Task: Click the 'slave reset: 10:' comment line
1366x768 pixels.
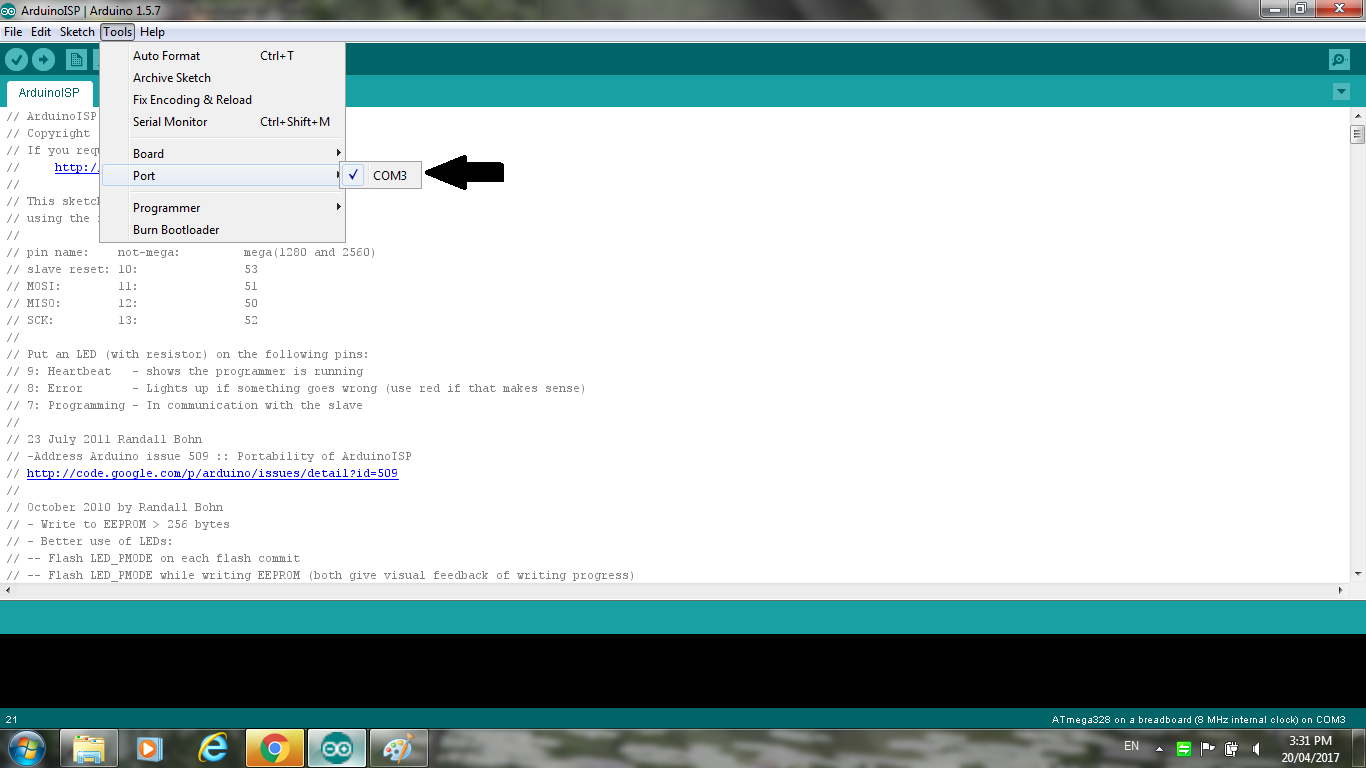Action: tap(132, 269)
